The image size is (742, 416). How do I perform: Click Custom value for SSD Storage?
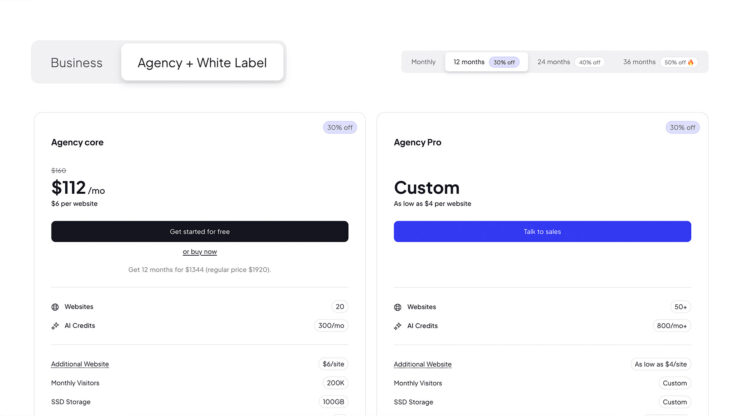675,402
